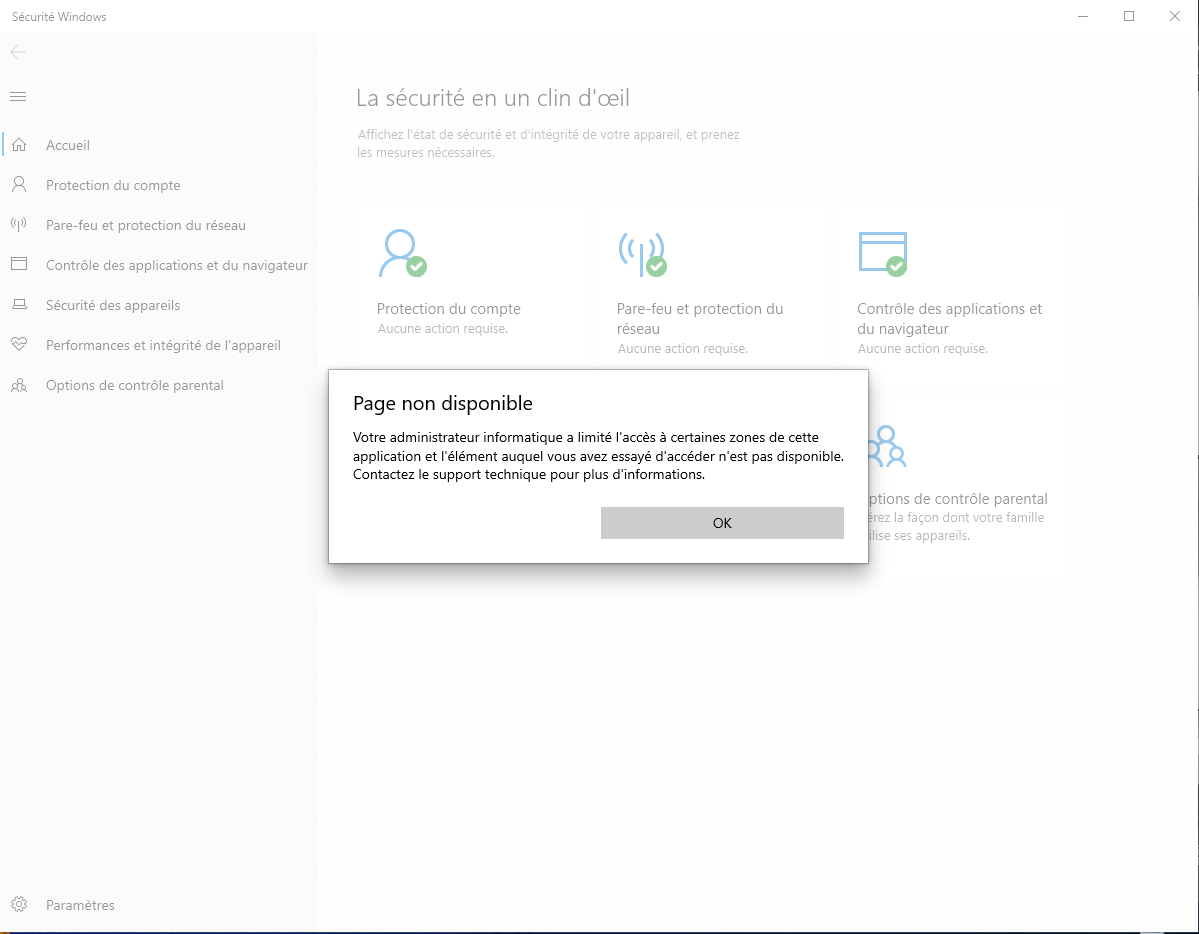Open Contrôle des applications et du navigateur in the sidebar
Viewport: 1199px width, 934px height.
tap(159, 265)
